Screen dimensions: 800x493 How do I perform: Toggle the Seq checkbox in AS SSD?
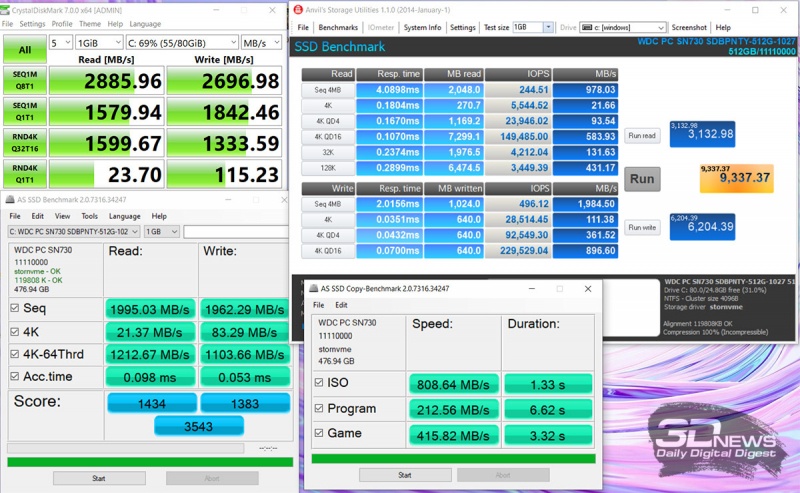click(15, 308)
